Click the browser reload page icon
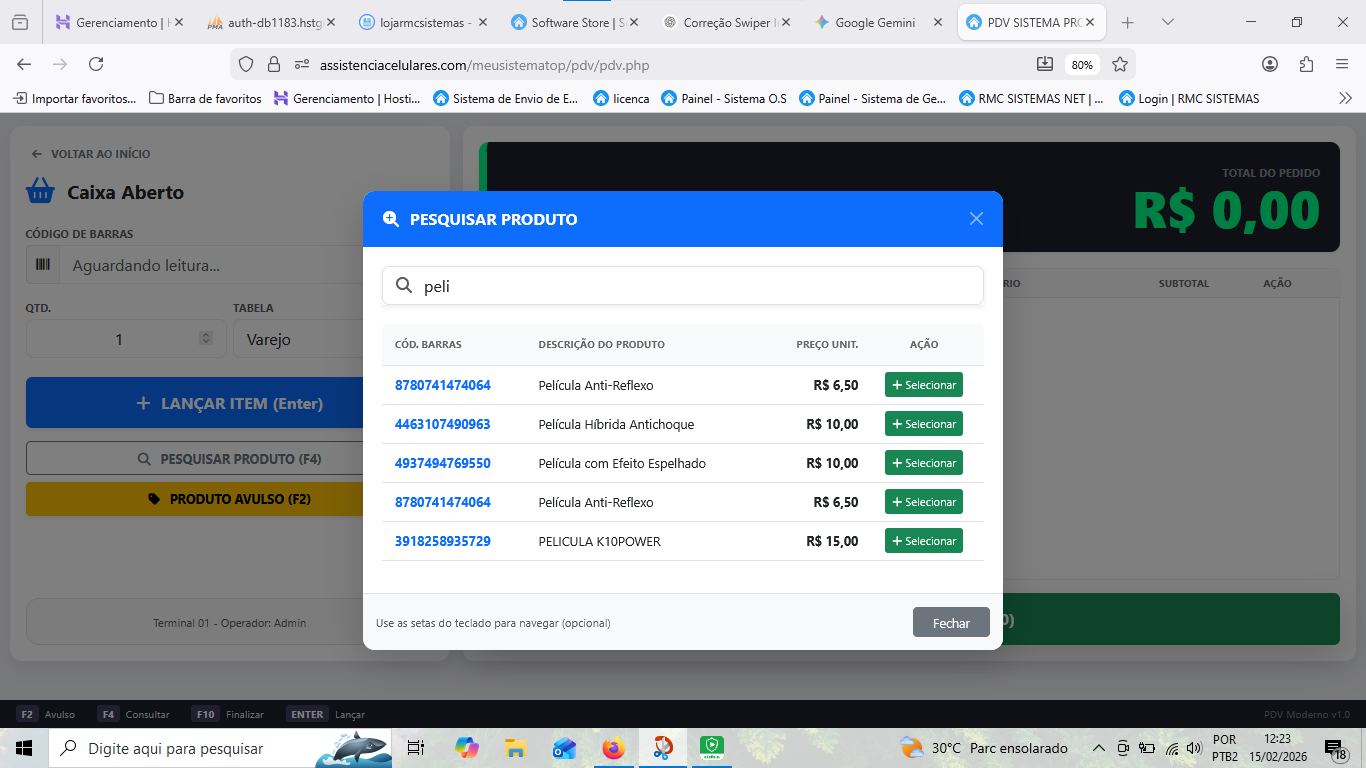 pos(96,64)
